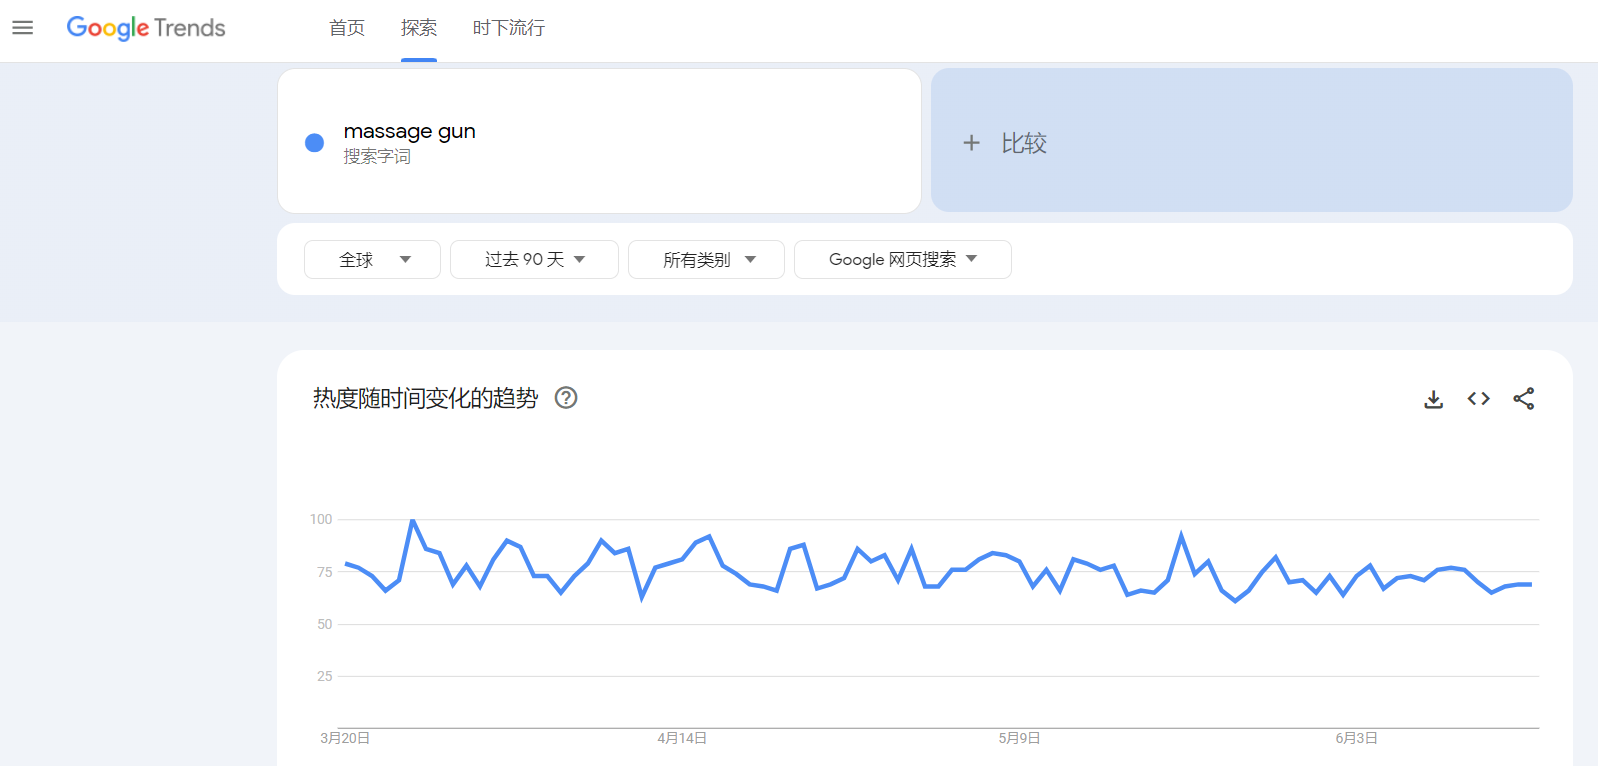
Task: Open the 过去 90 天 time range dropdown
Action: (x=534, y=260)
